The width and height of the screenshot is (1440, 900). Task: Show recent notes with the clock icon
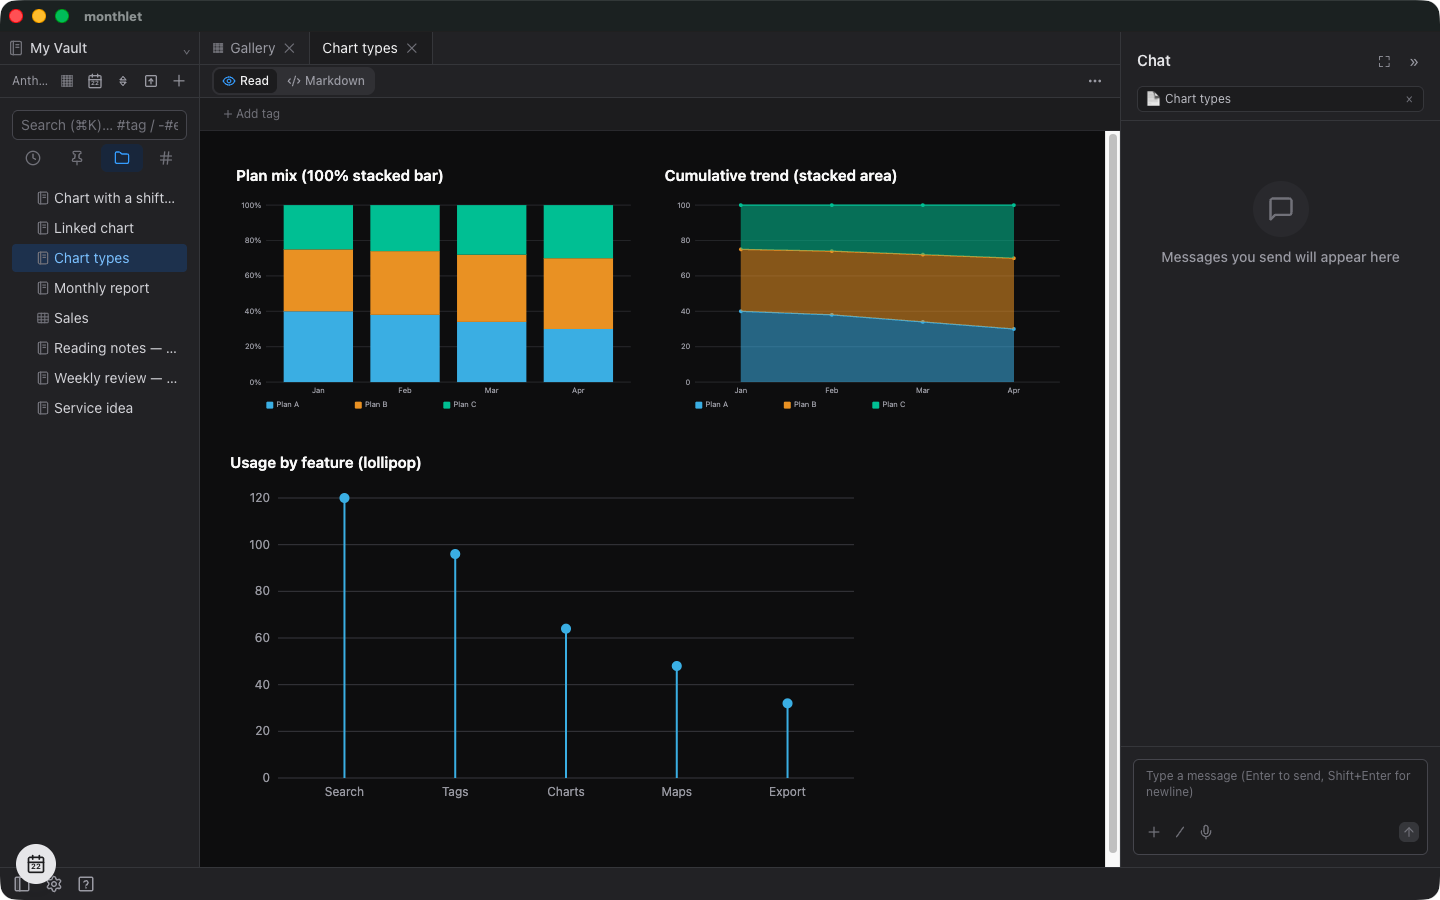(x=33, y=158)
